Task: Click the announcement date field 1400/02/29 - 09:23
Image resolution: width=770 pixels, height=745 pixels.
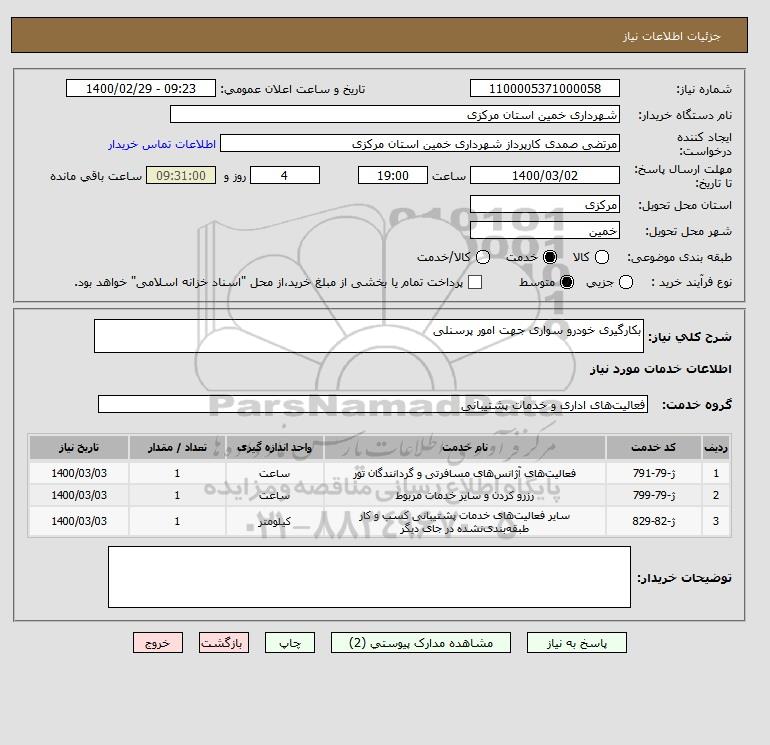Action: tap(141, 88)
